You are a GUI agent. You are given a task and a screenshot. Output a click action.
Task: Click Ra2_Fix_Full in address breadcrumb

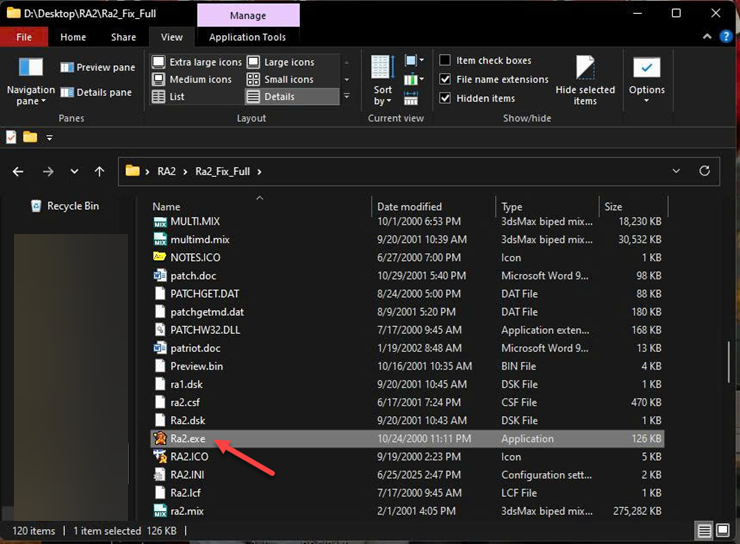pyautogui.click(x=223, y=171)
